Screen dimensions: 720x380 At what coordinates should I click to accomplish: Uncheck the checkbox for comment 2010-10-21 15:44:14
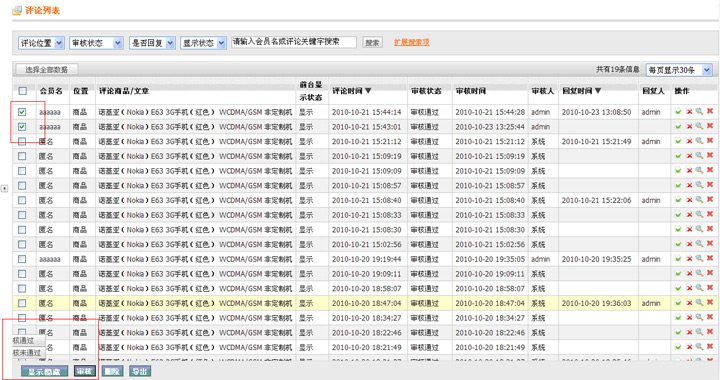[22, 112]
